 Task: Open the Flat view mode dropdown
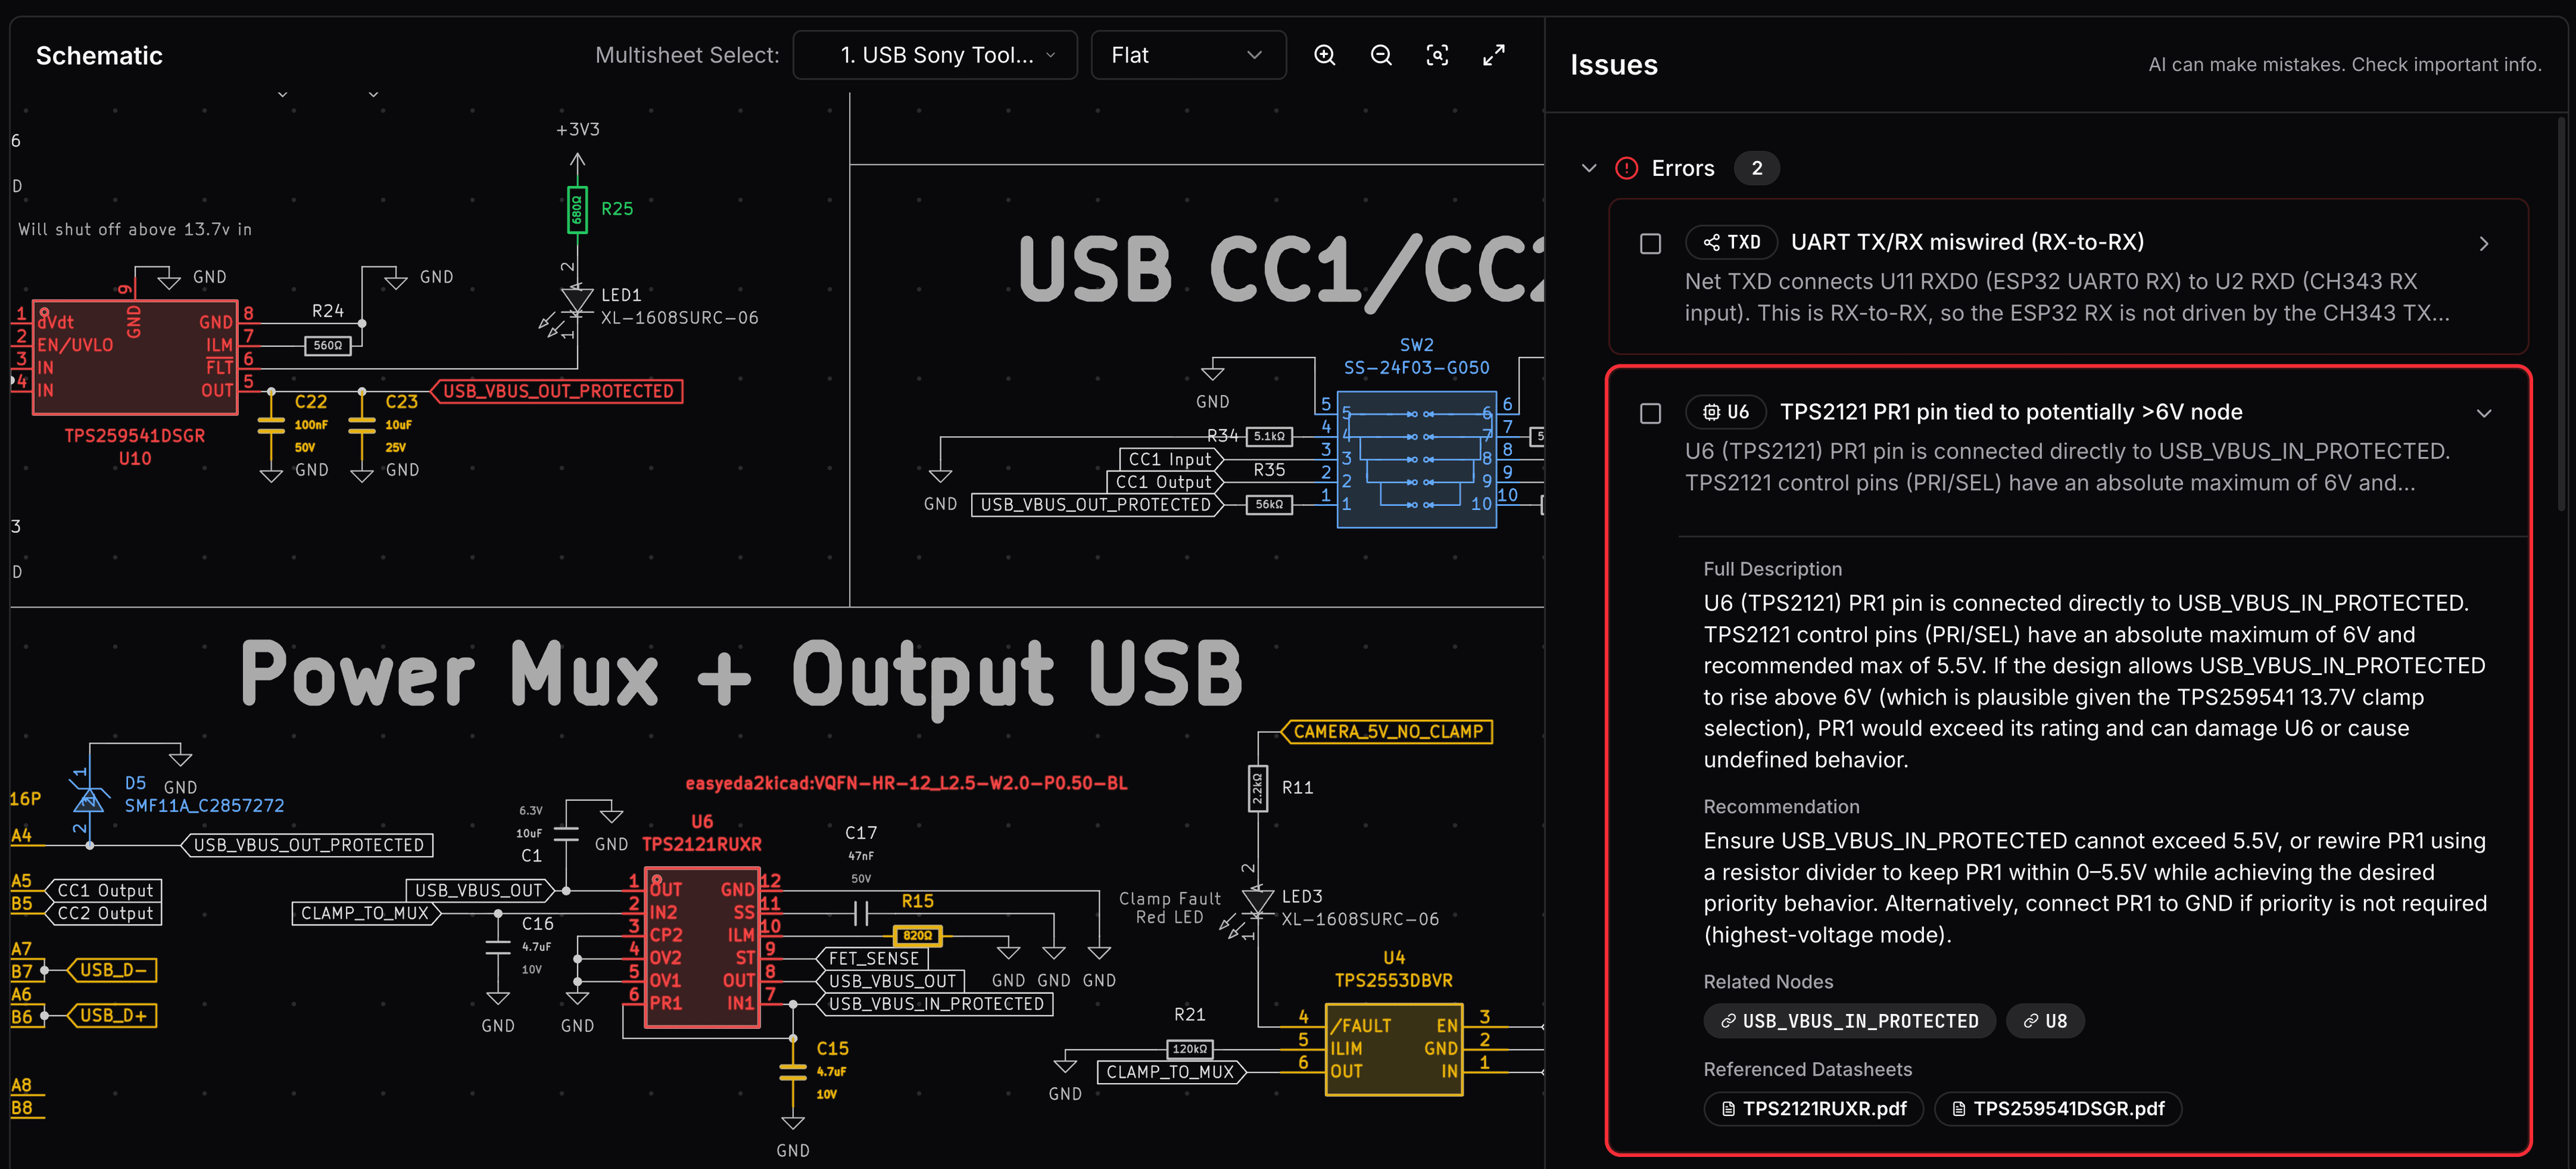point(1188,55)
